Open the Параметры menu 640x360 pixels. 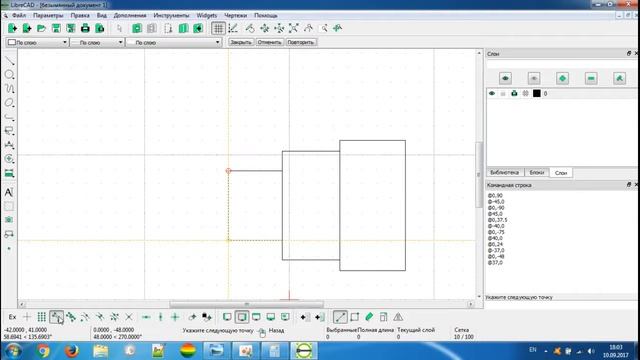(48, 15)
